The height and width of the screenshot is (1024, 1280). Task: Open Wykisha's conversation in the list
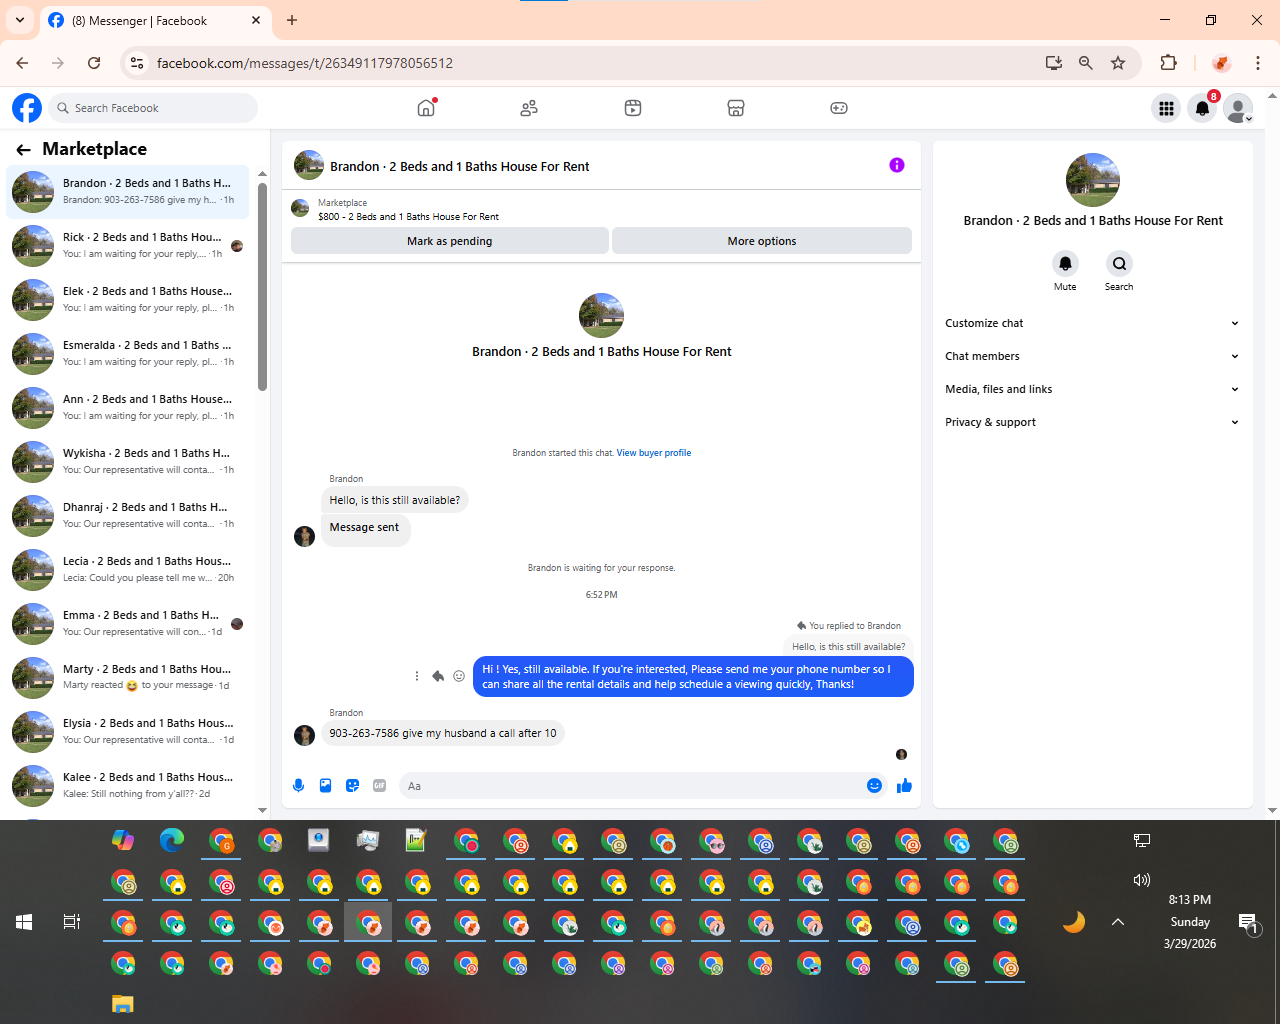click(128, 462)
